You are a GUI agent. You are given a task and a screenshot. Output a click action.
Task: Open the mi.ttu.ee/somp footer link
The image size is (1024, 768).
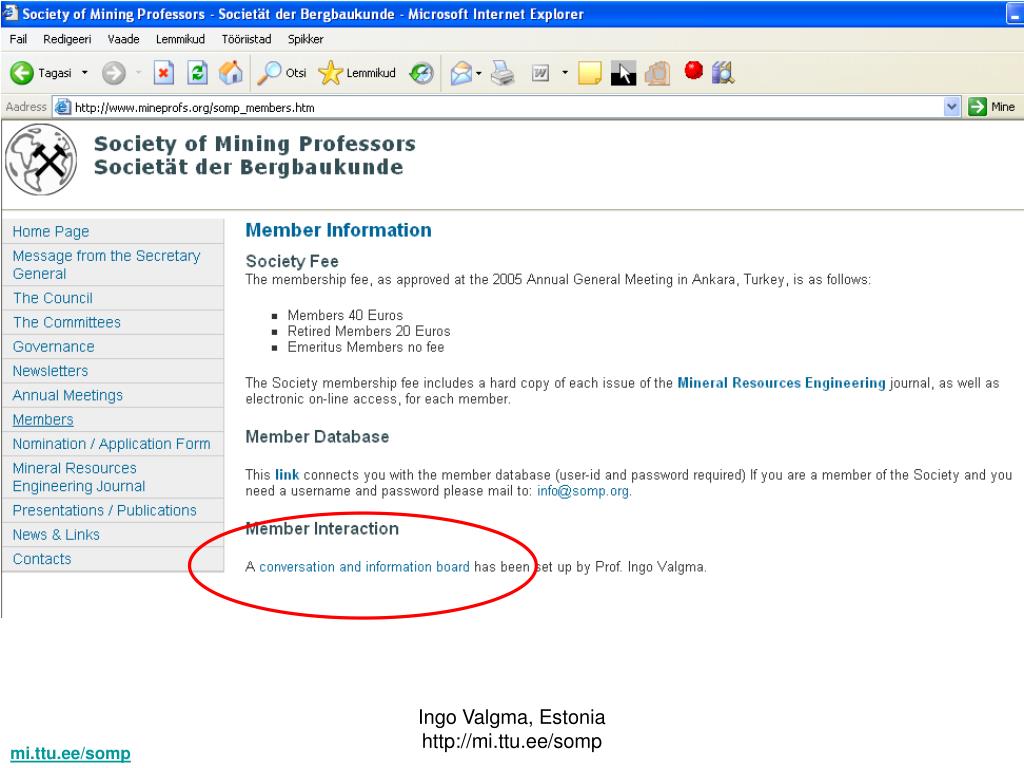pos(71,753)
